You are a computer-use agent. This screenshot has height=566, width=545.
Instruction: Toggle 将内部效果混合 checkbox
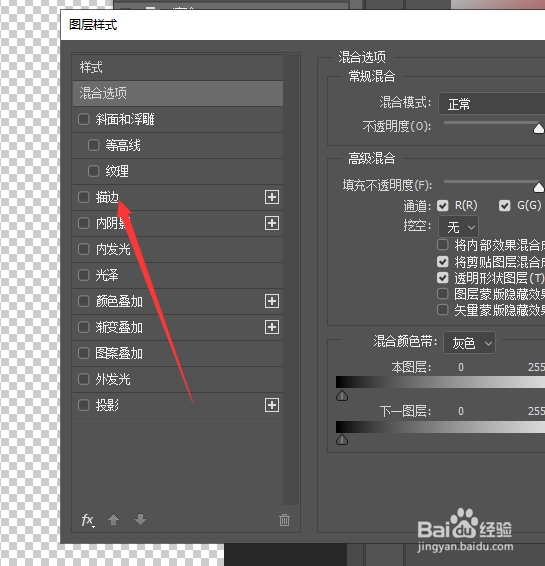click(442, 245)
